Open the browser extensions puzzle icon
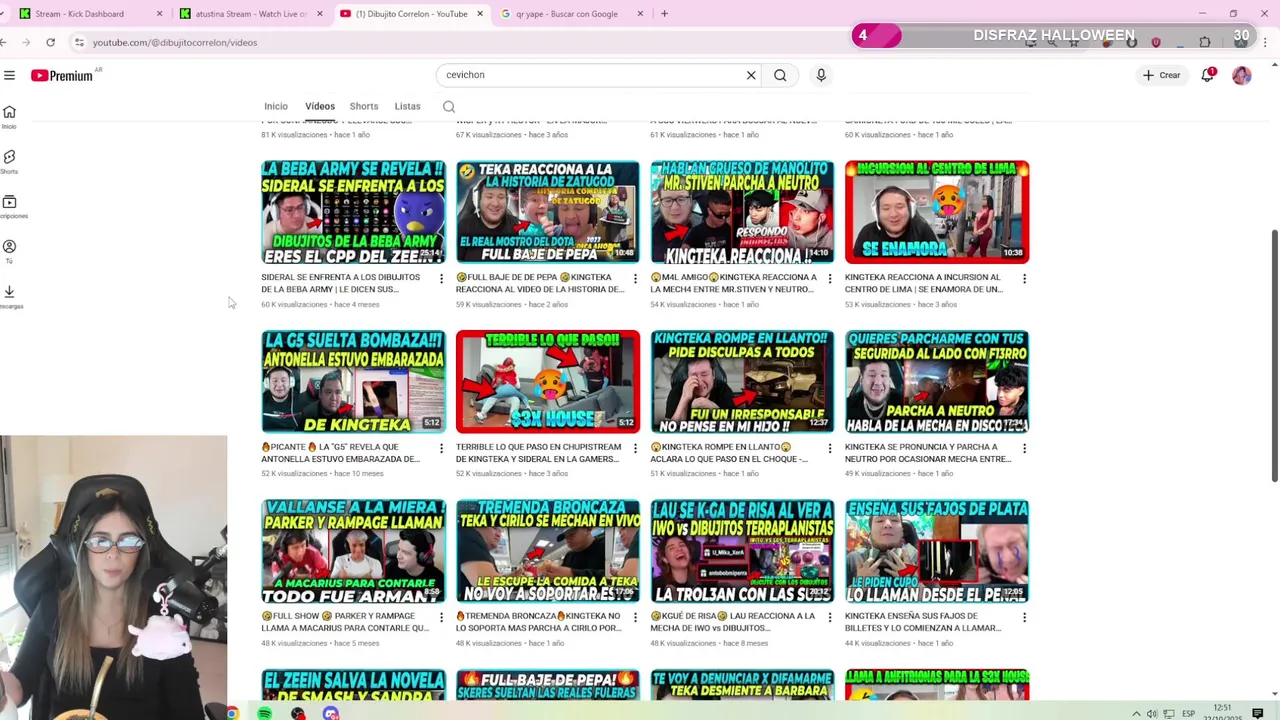This screenshot has height=720, width=1280. [1205, 42]
